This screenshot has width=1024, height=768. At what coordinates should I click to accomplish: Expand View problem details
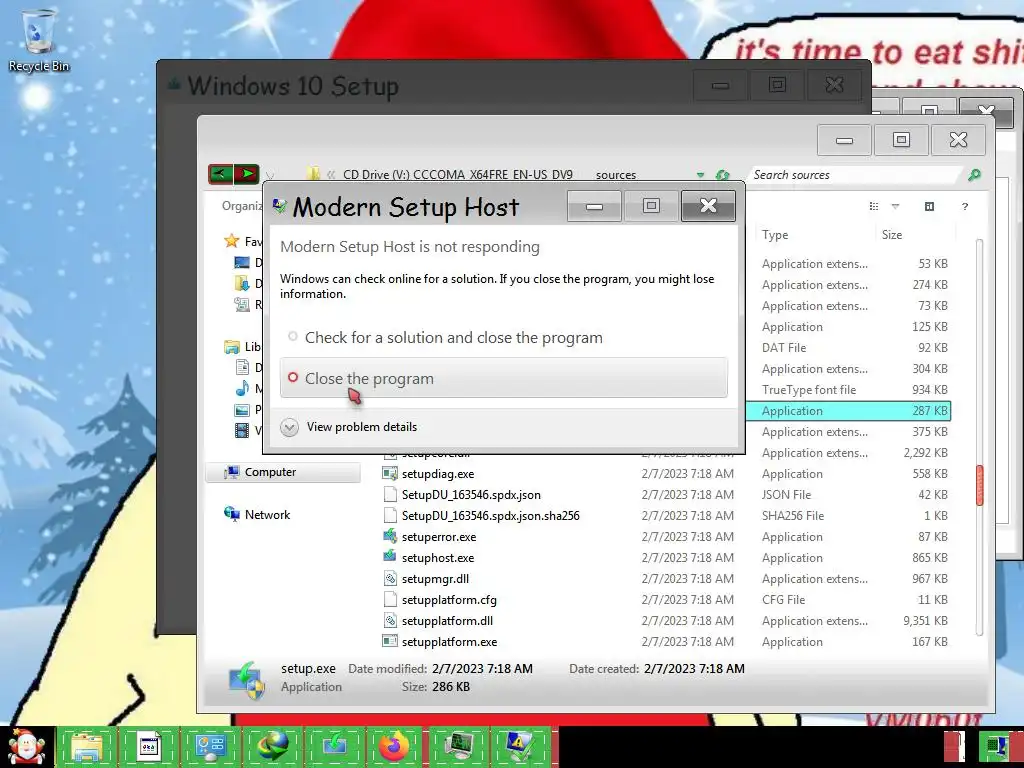[x=349, y=427]
